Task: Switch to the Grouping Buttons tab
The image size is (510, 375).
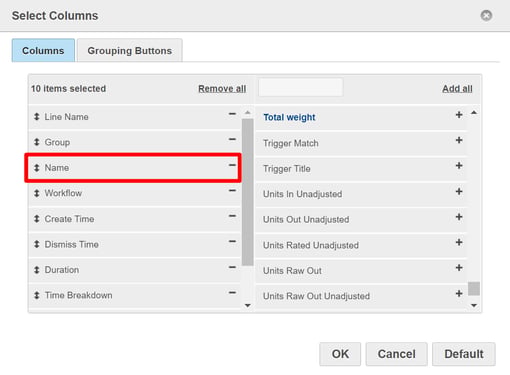Action: [130, 50]
